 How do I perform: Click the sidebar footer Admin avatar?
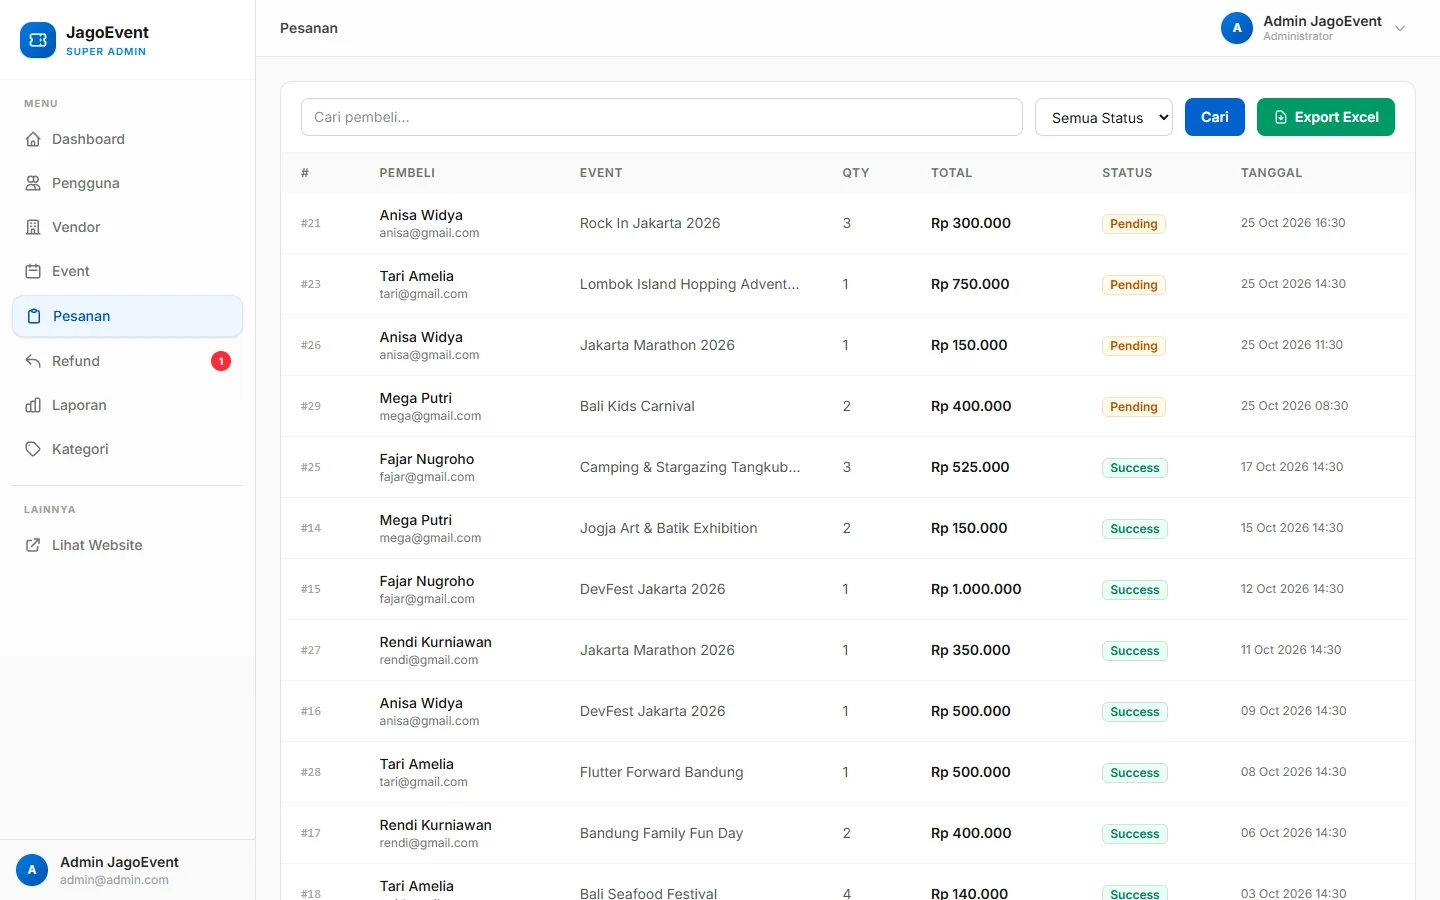(32, 870)
